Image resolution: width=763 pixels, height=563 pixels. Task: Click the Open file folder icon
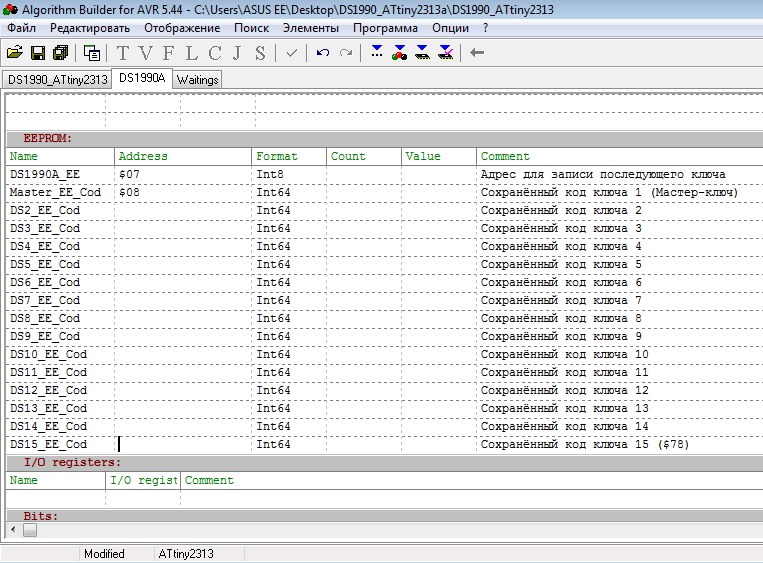(x=14, y=52)
